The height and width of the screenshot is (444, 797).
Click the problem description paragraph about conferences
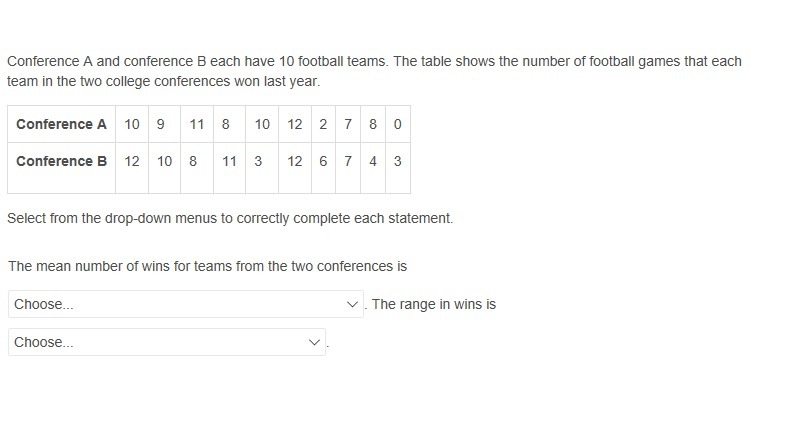click(x=374, y=71)
